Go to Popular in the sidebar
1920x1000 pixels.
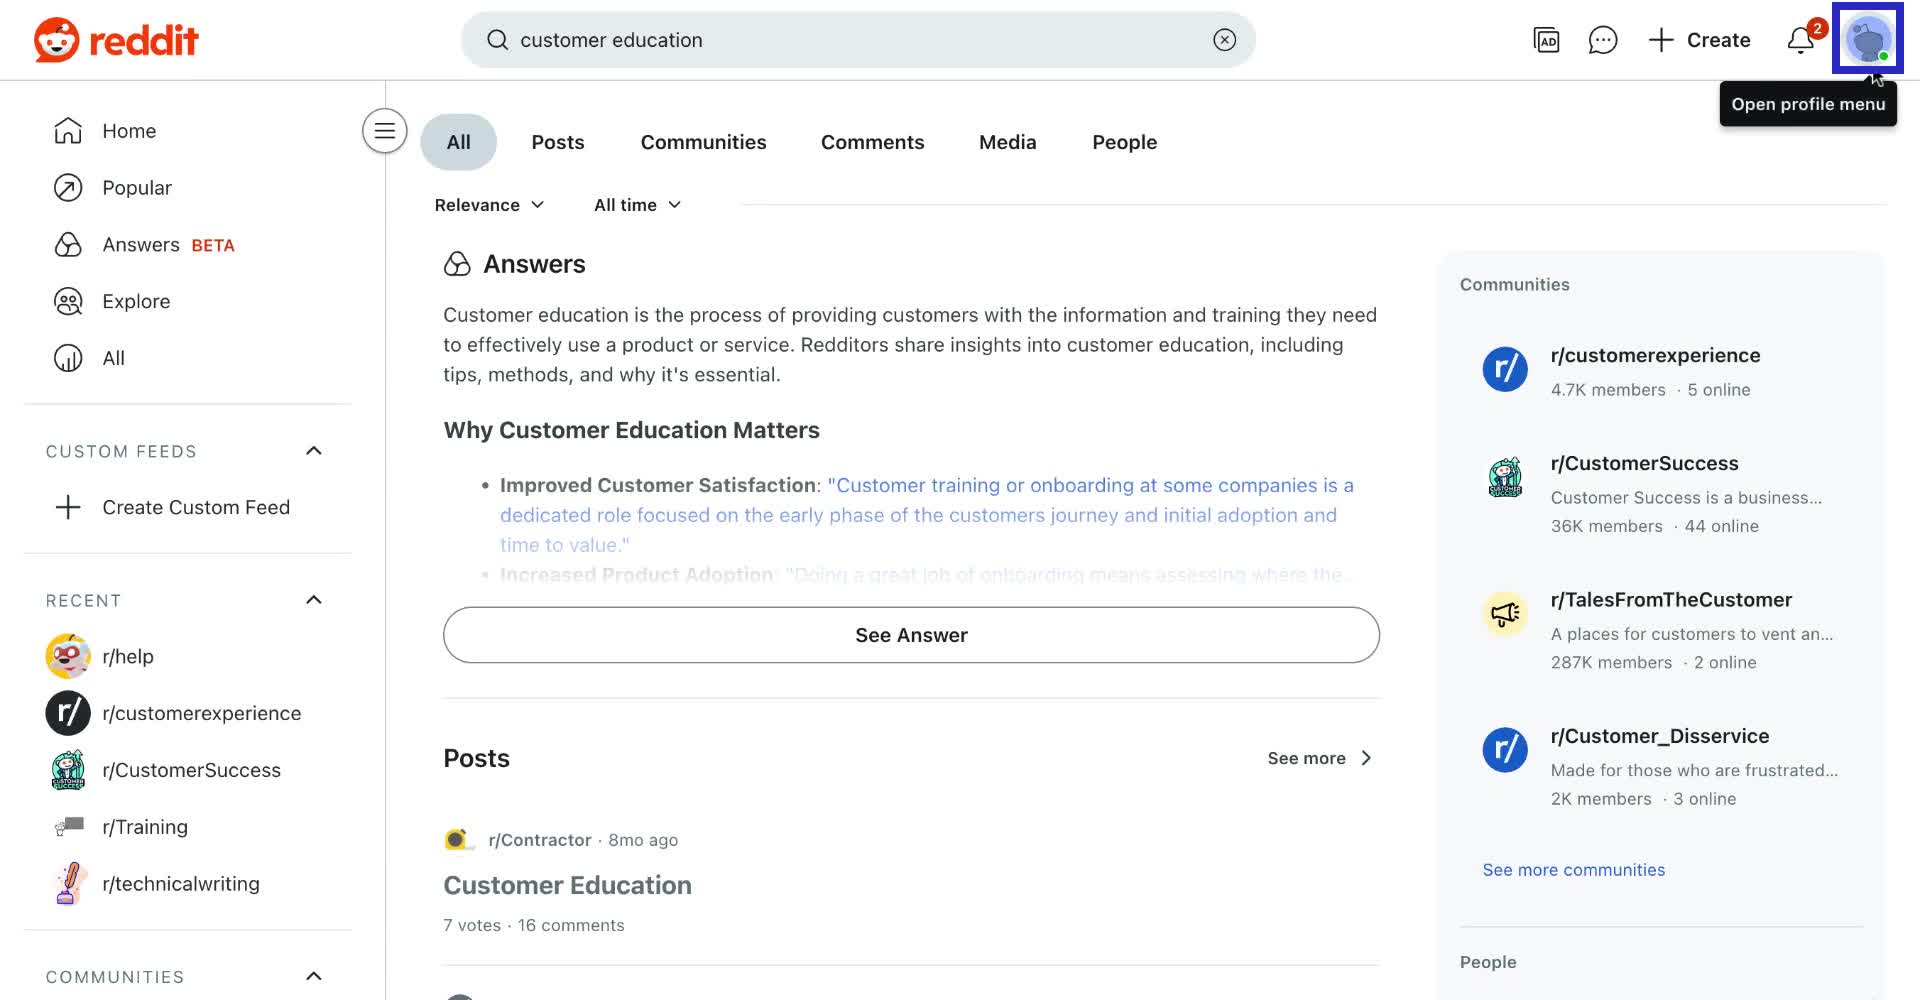coord(136,188)
